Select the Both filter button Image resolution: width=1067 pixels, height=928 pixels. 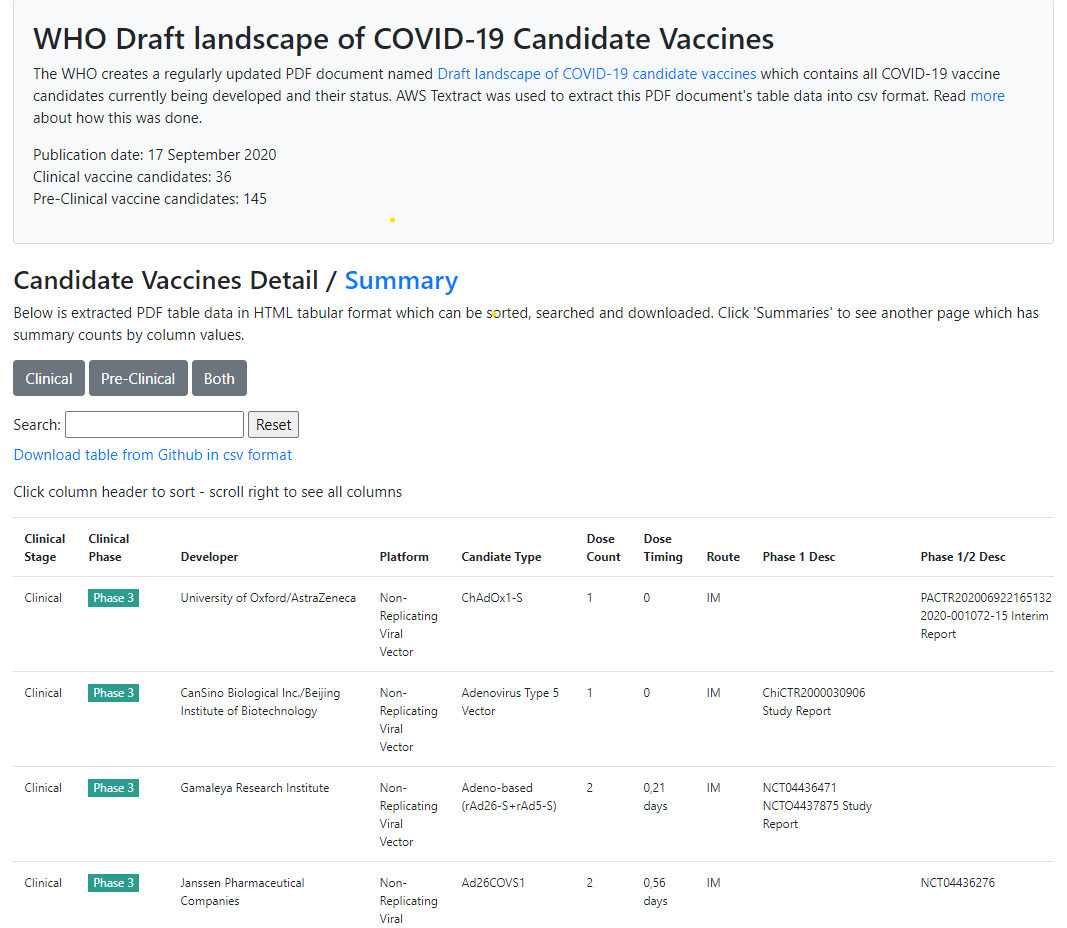click(x=219, y=378)
